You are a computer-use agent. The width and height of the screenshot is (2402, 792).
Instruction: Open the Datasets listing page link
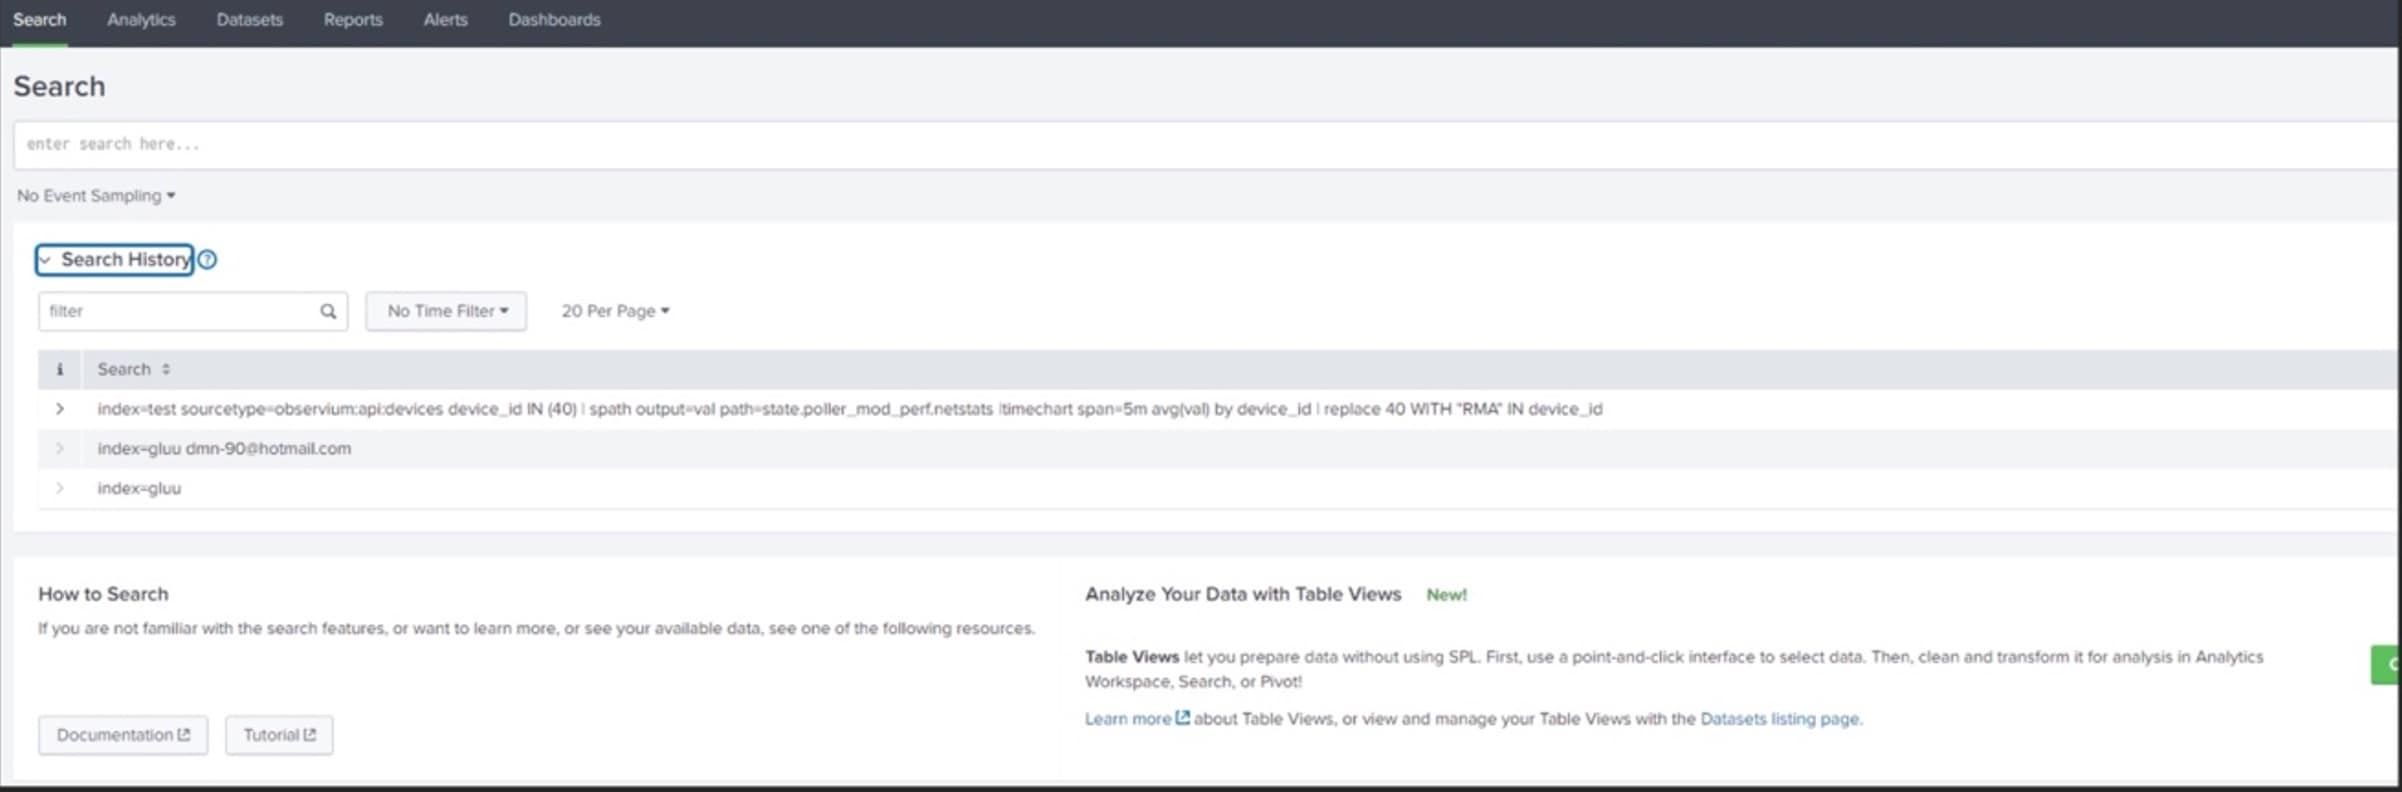(1780, 719)
